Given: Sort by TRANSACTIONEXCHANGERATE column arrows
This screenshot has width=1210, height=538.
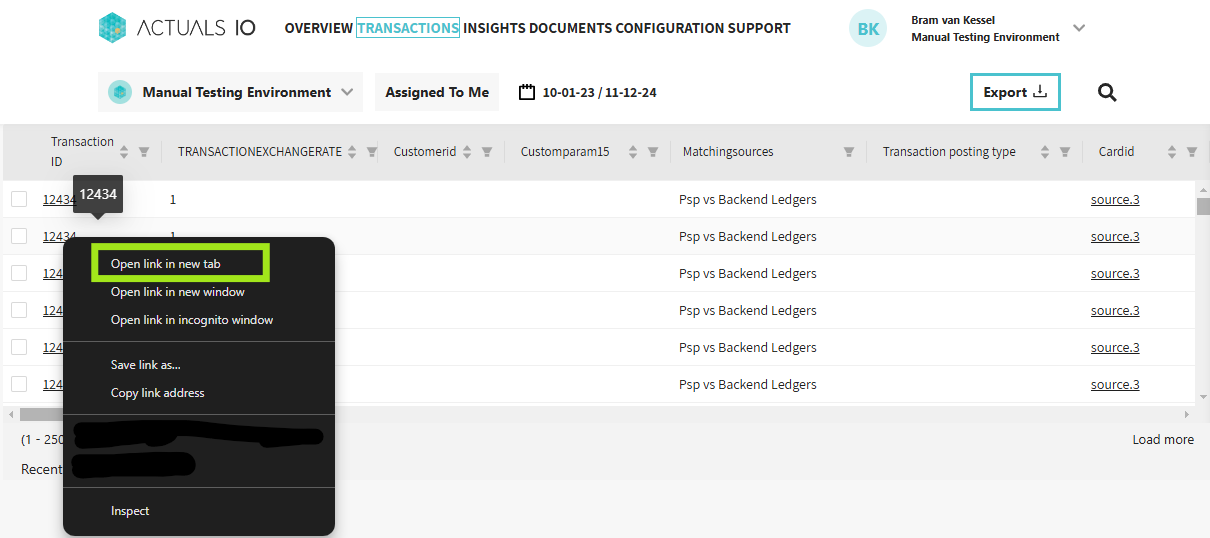Looking at the screenshot, I should pyautogui.click(x=352, y=152).
